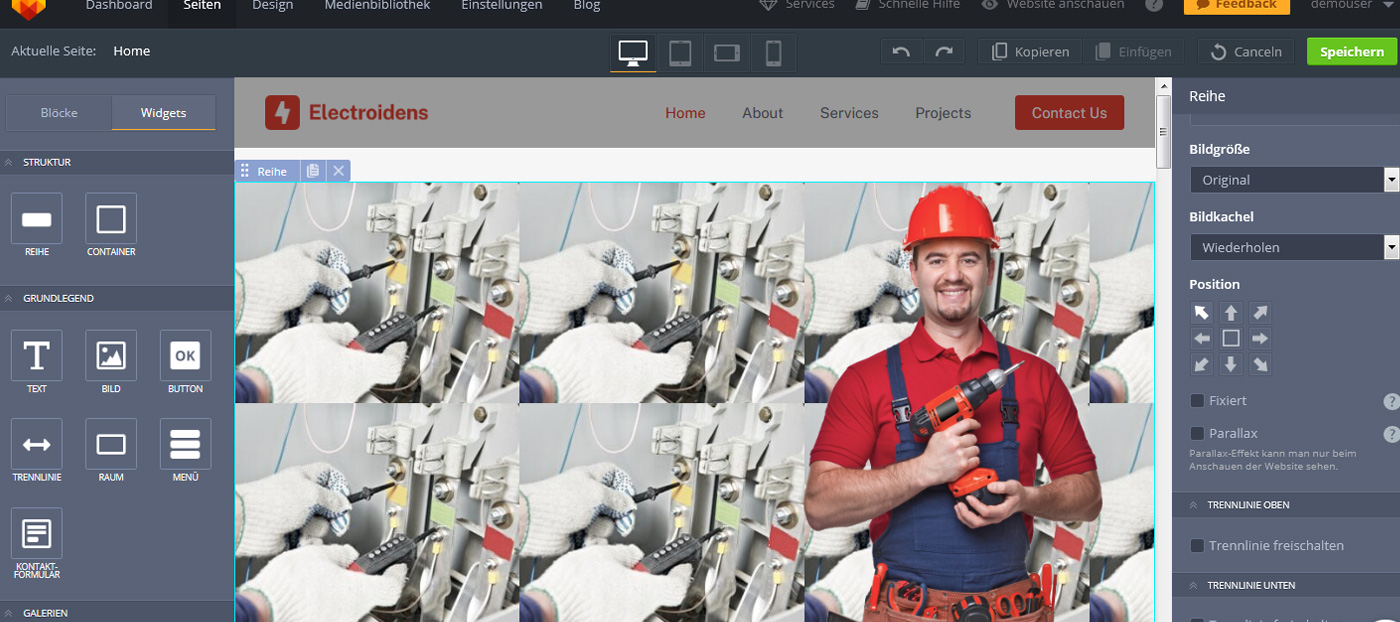This screenshot has width=1400, height=622.
Task: Click the green Speichern button
Action: click(x=1352, y=52)
